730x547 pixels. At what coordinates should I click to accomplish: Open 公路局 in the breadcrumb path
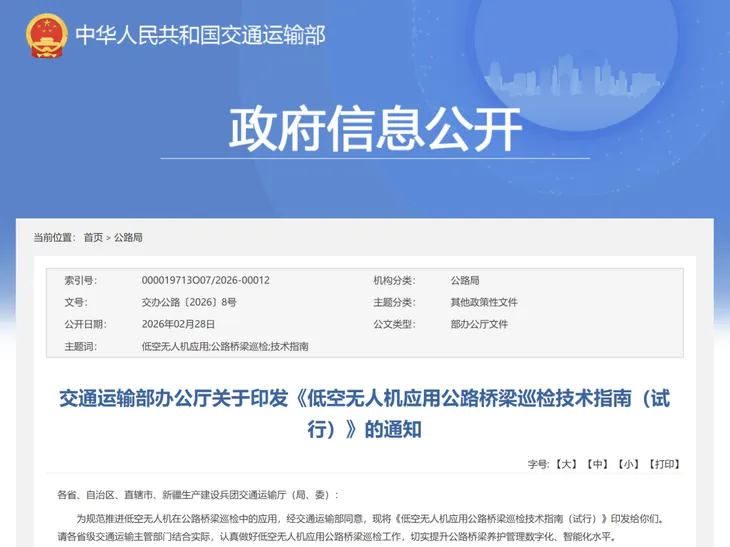[x=128, y=238]
